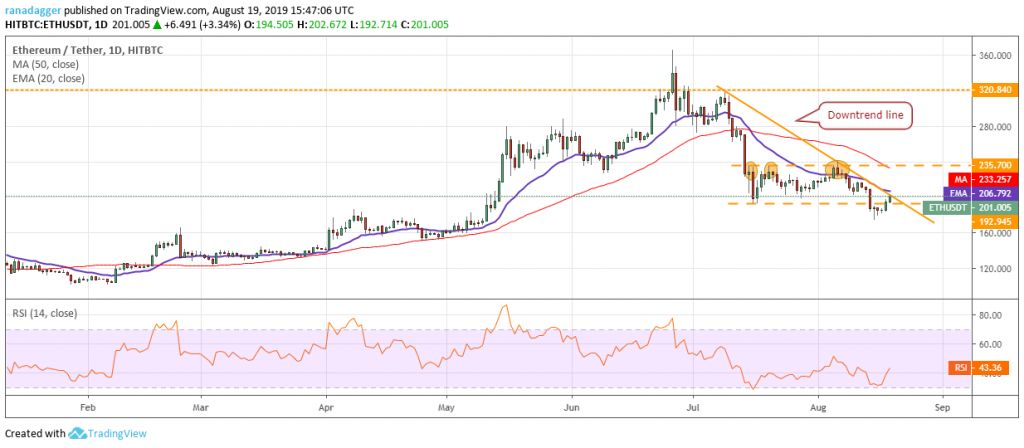The width and height of the screenshot is (1024, 448).
Task: Select the Apr label on time axis
Action: coord(326,408)
